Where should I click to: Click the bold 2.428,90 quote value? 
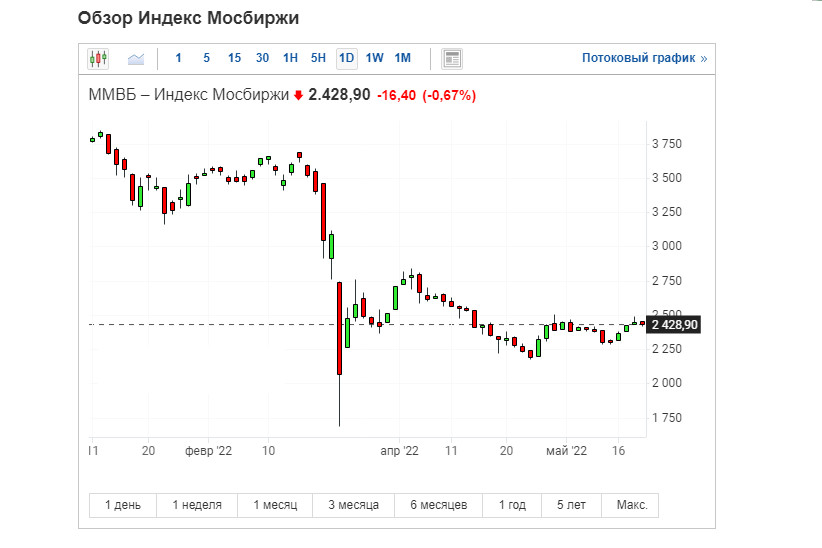point(339,95)
